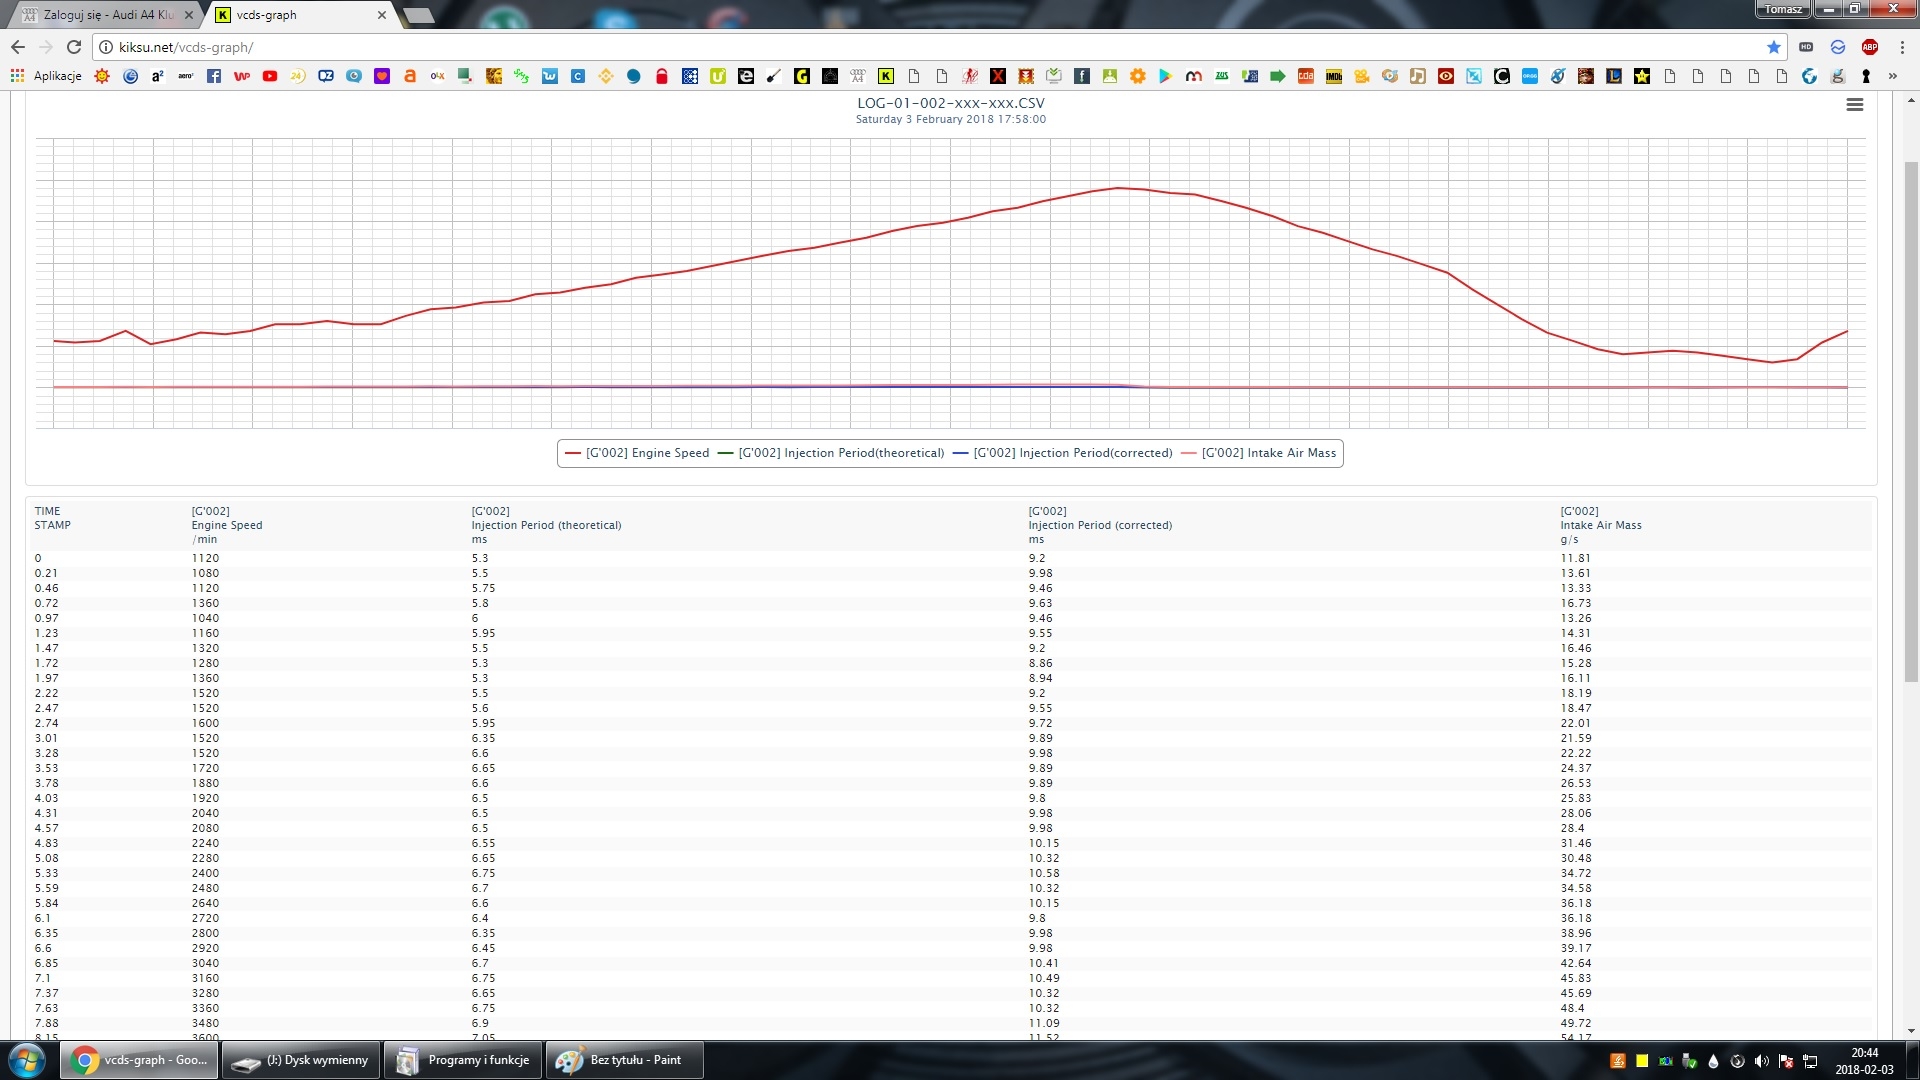Click the bookmark star in address bar
Viewport: 1920px width, 1080px height.
tap(1773, 47)
